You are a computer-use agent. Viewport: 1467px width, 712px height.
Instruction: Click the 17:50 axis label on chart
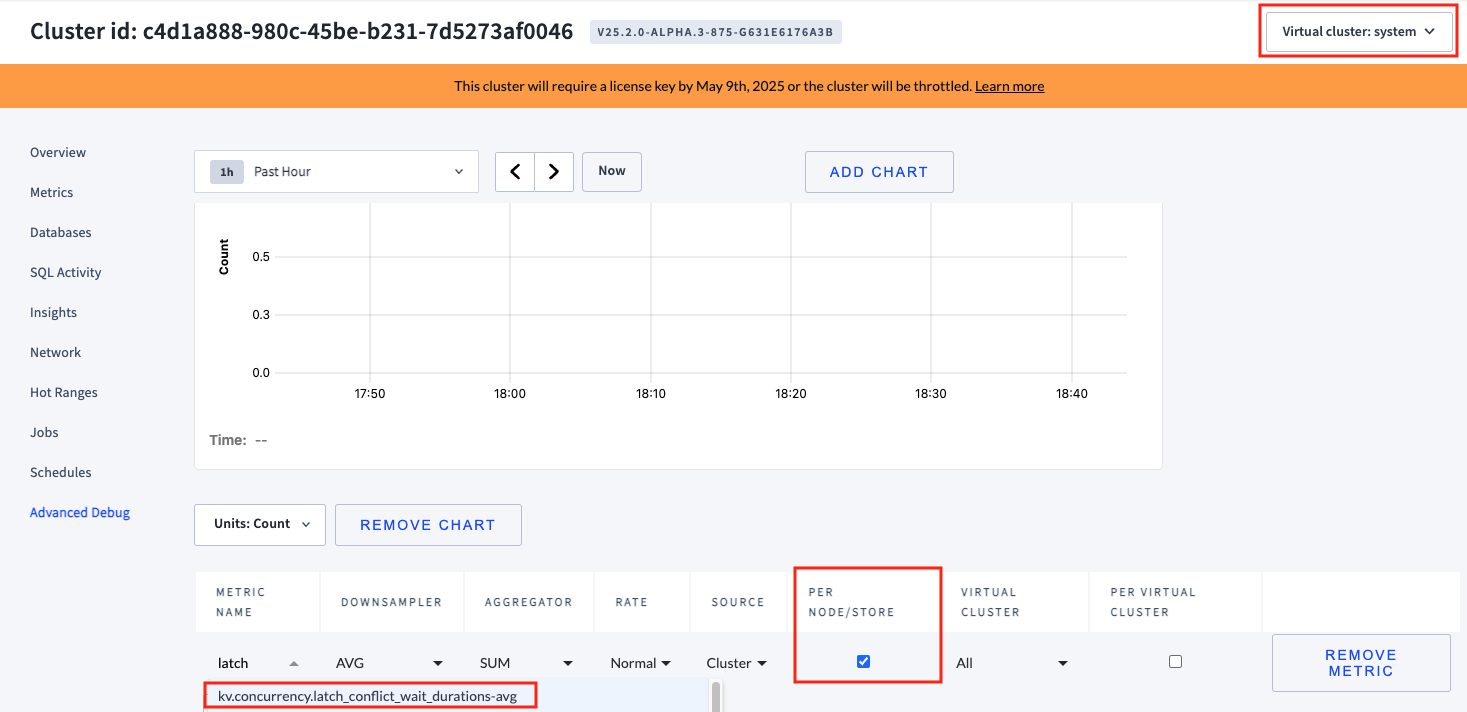tap(370, 394)
